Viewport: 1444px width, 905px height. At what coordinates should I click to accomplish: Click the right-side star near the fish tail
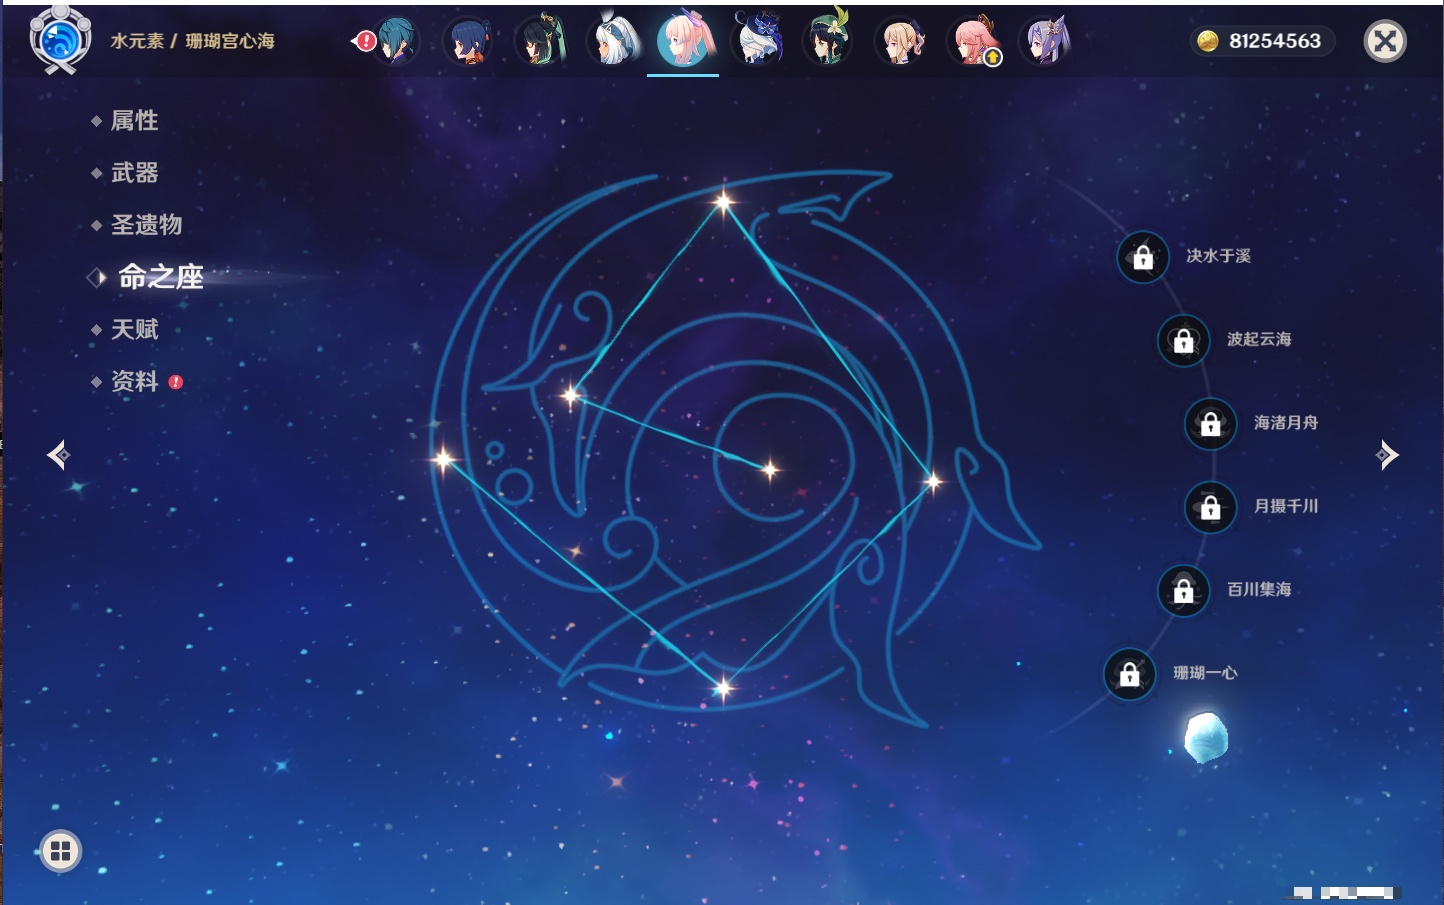coord(933,482)
